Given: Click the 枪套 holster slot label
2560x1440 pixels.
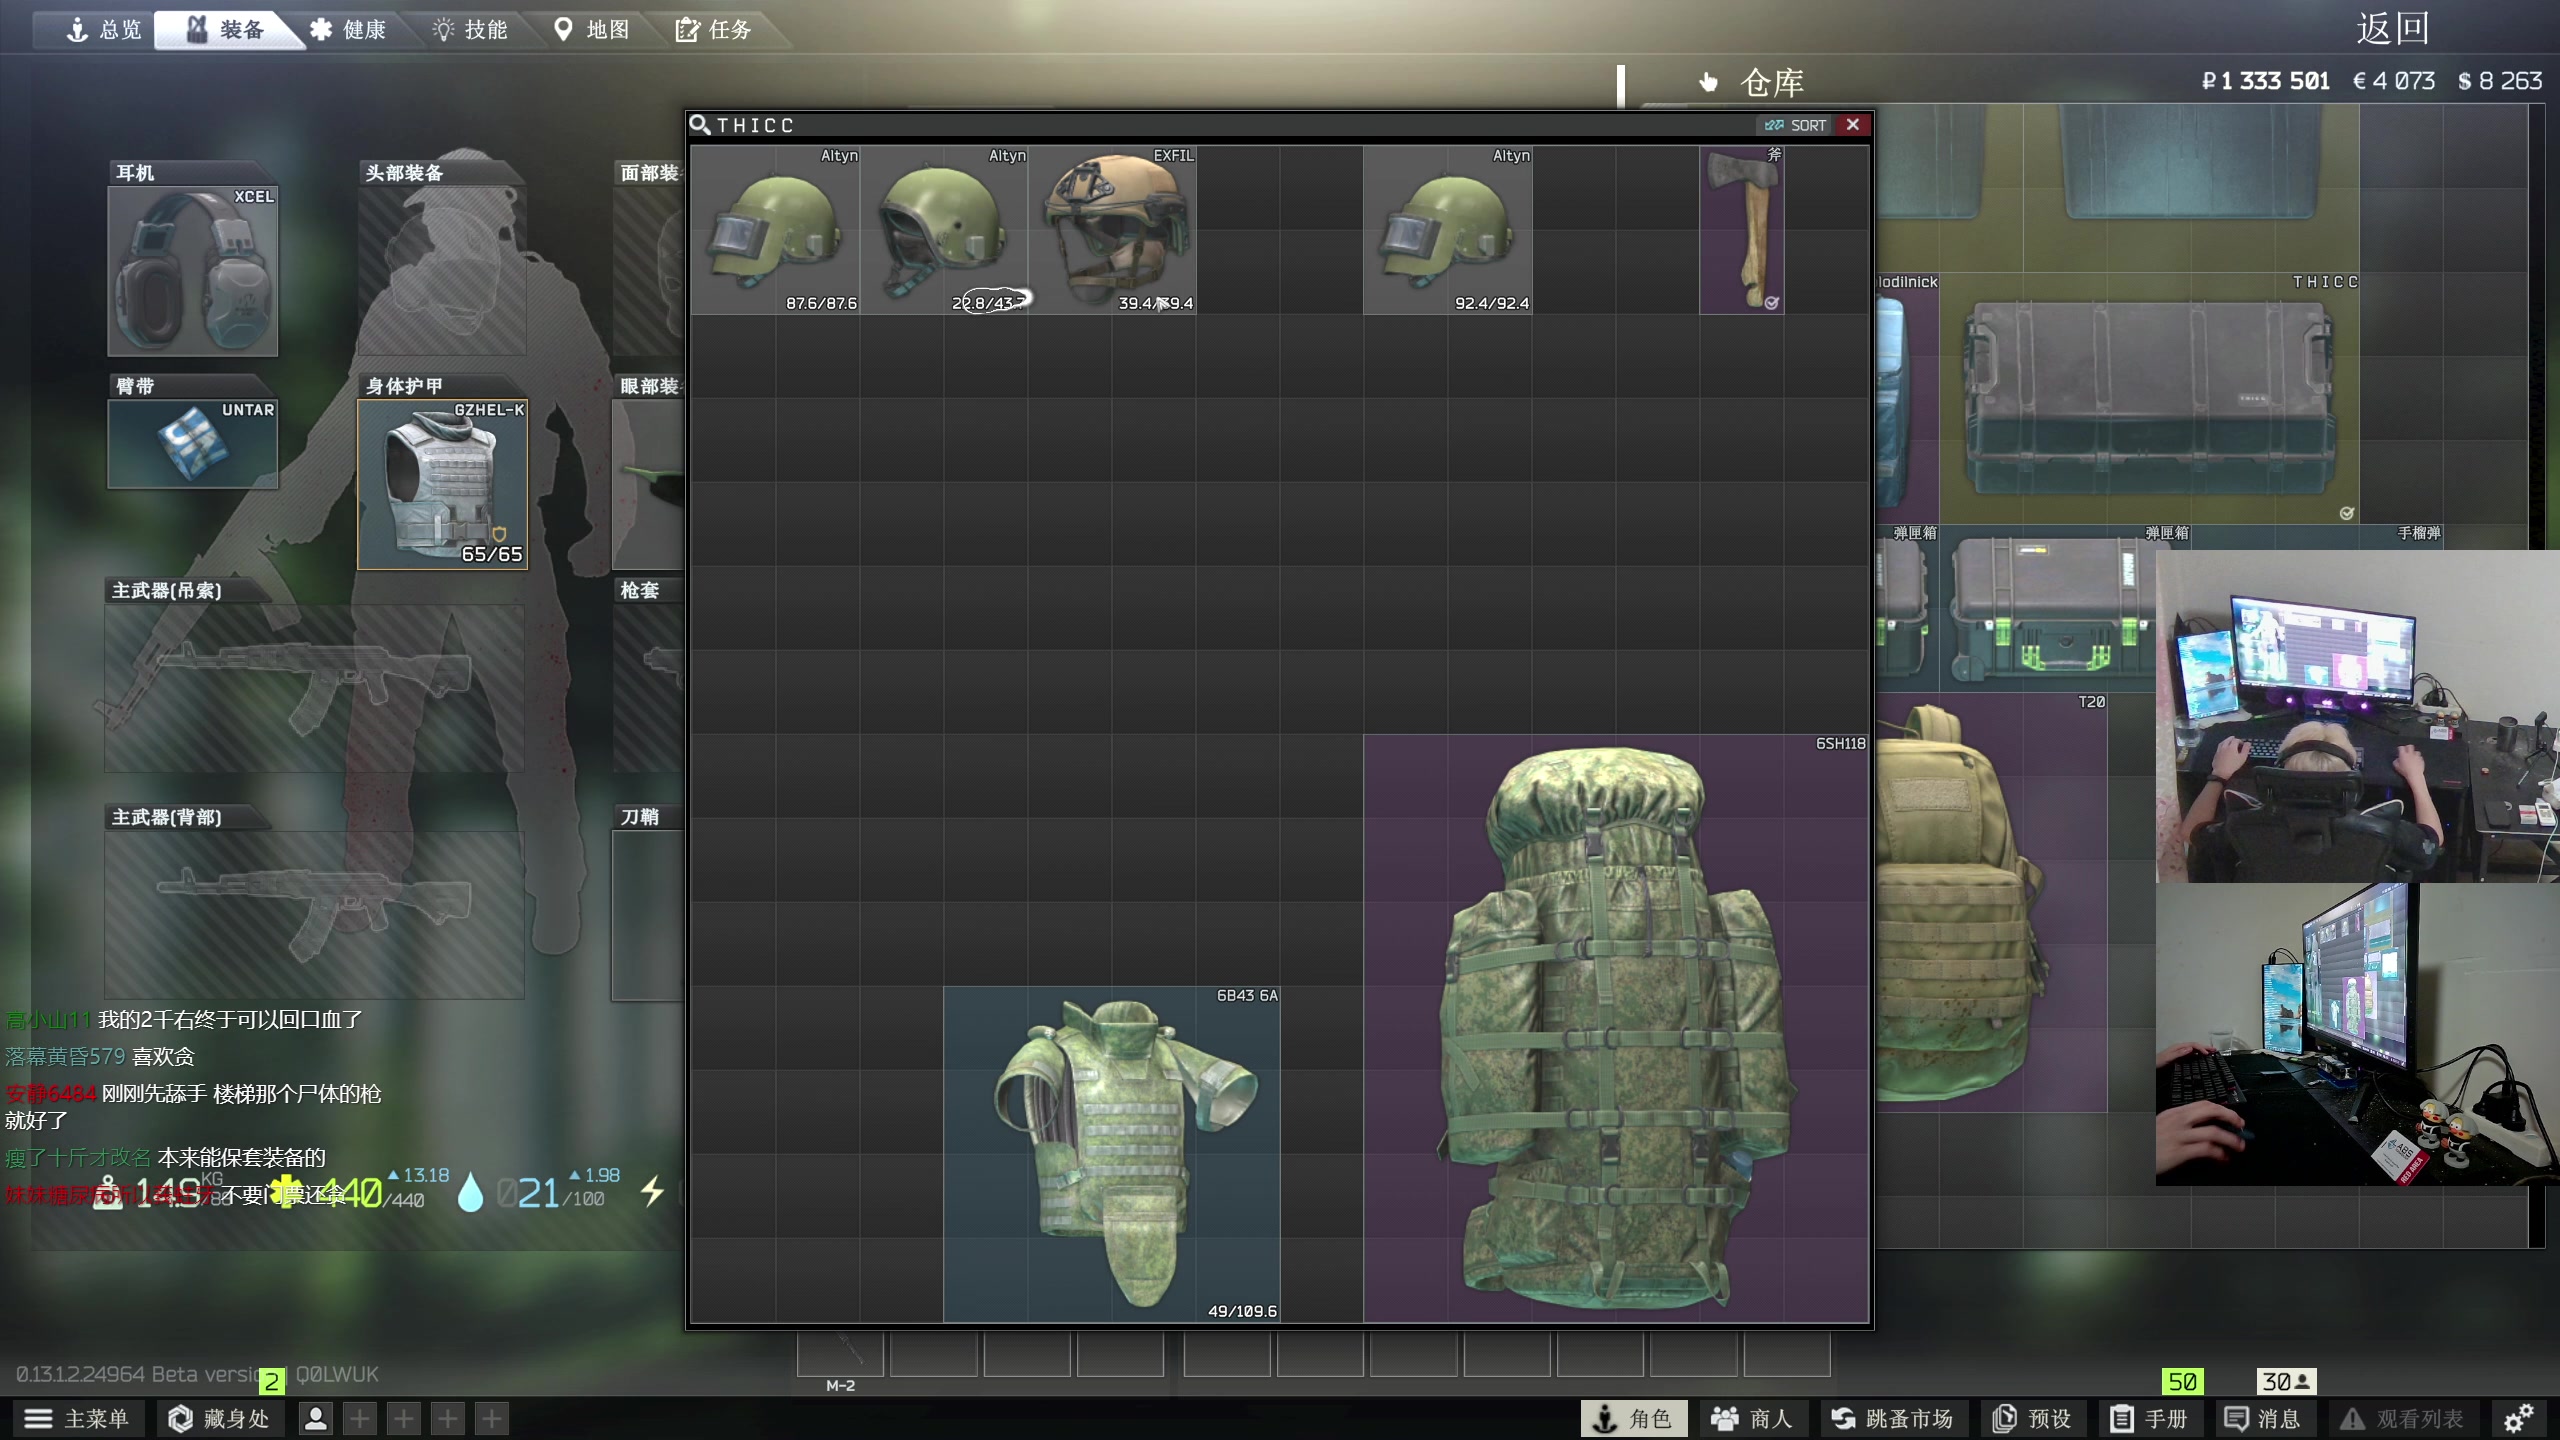Looking at the screenshot, I should (x=640, y=590).
